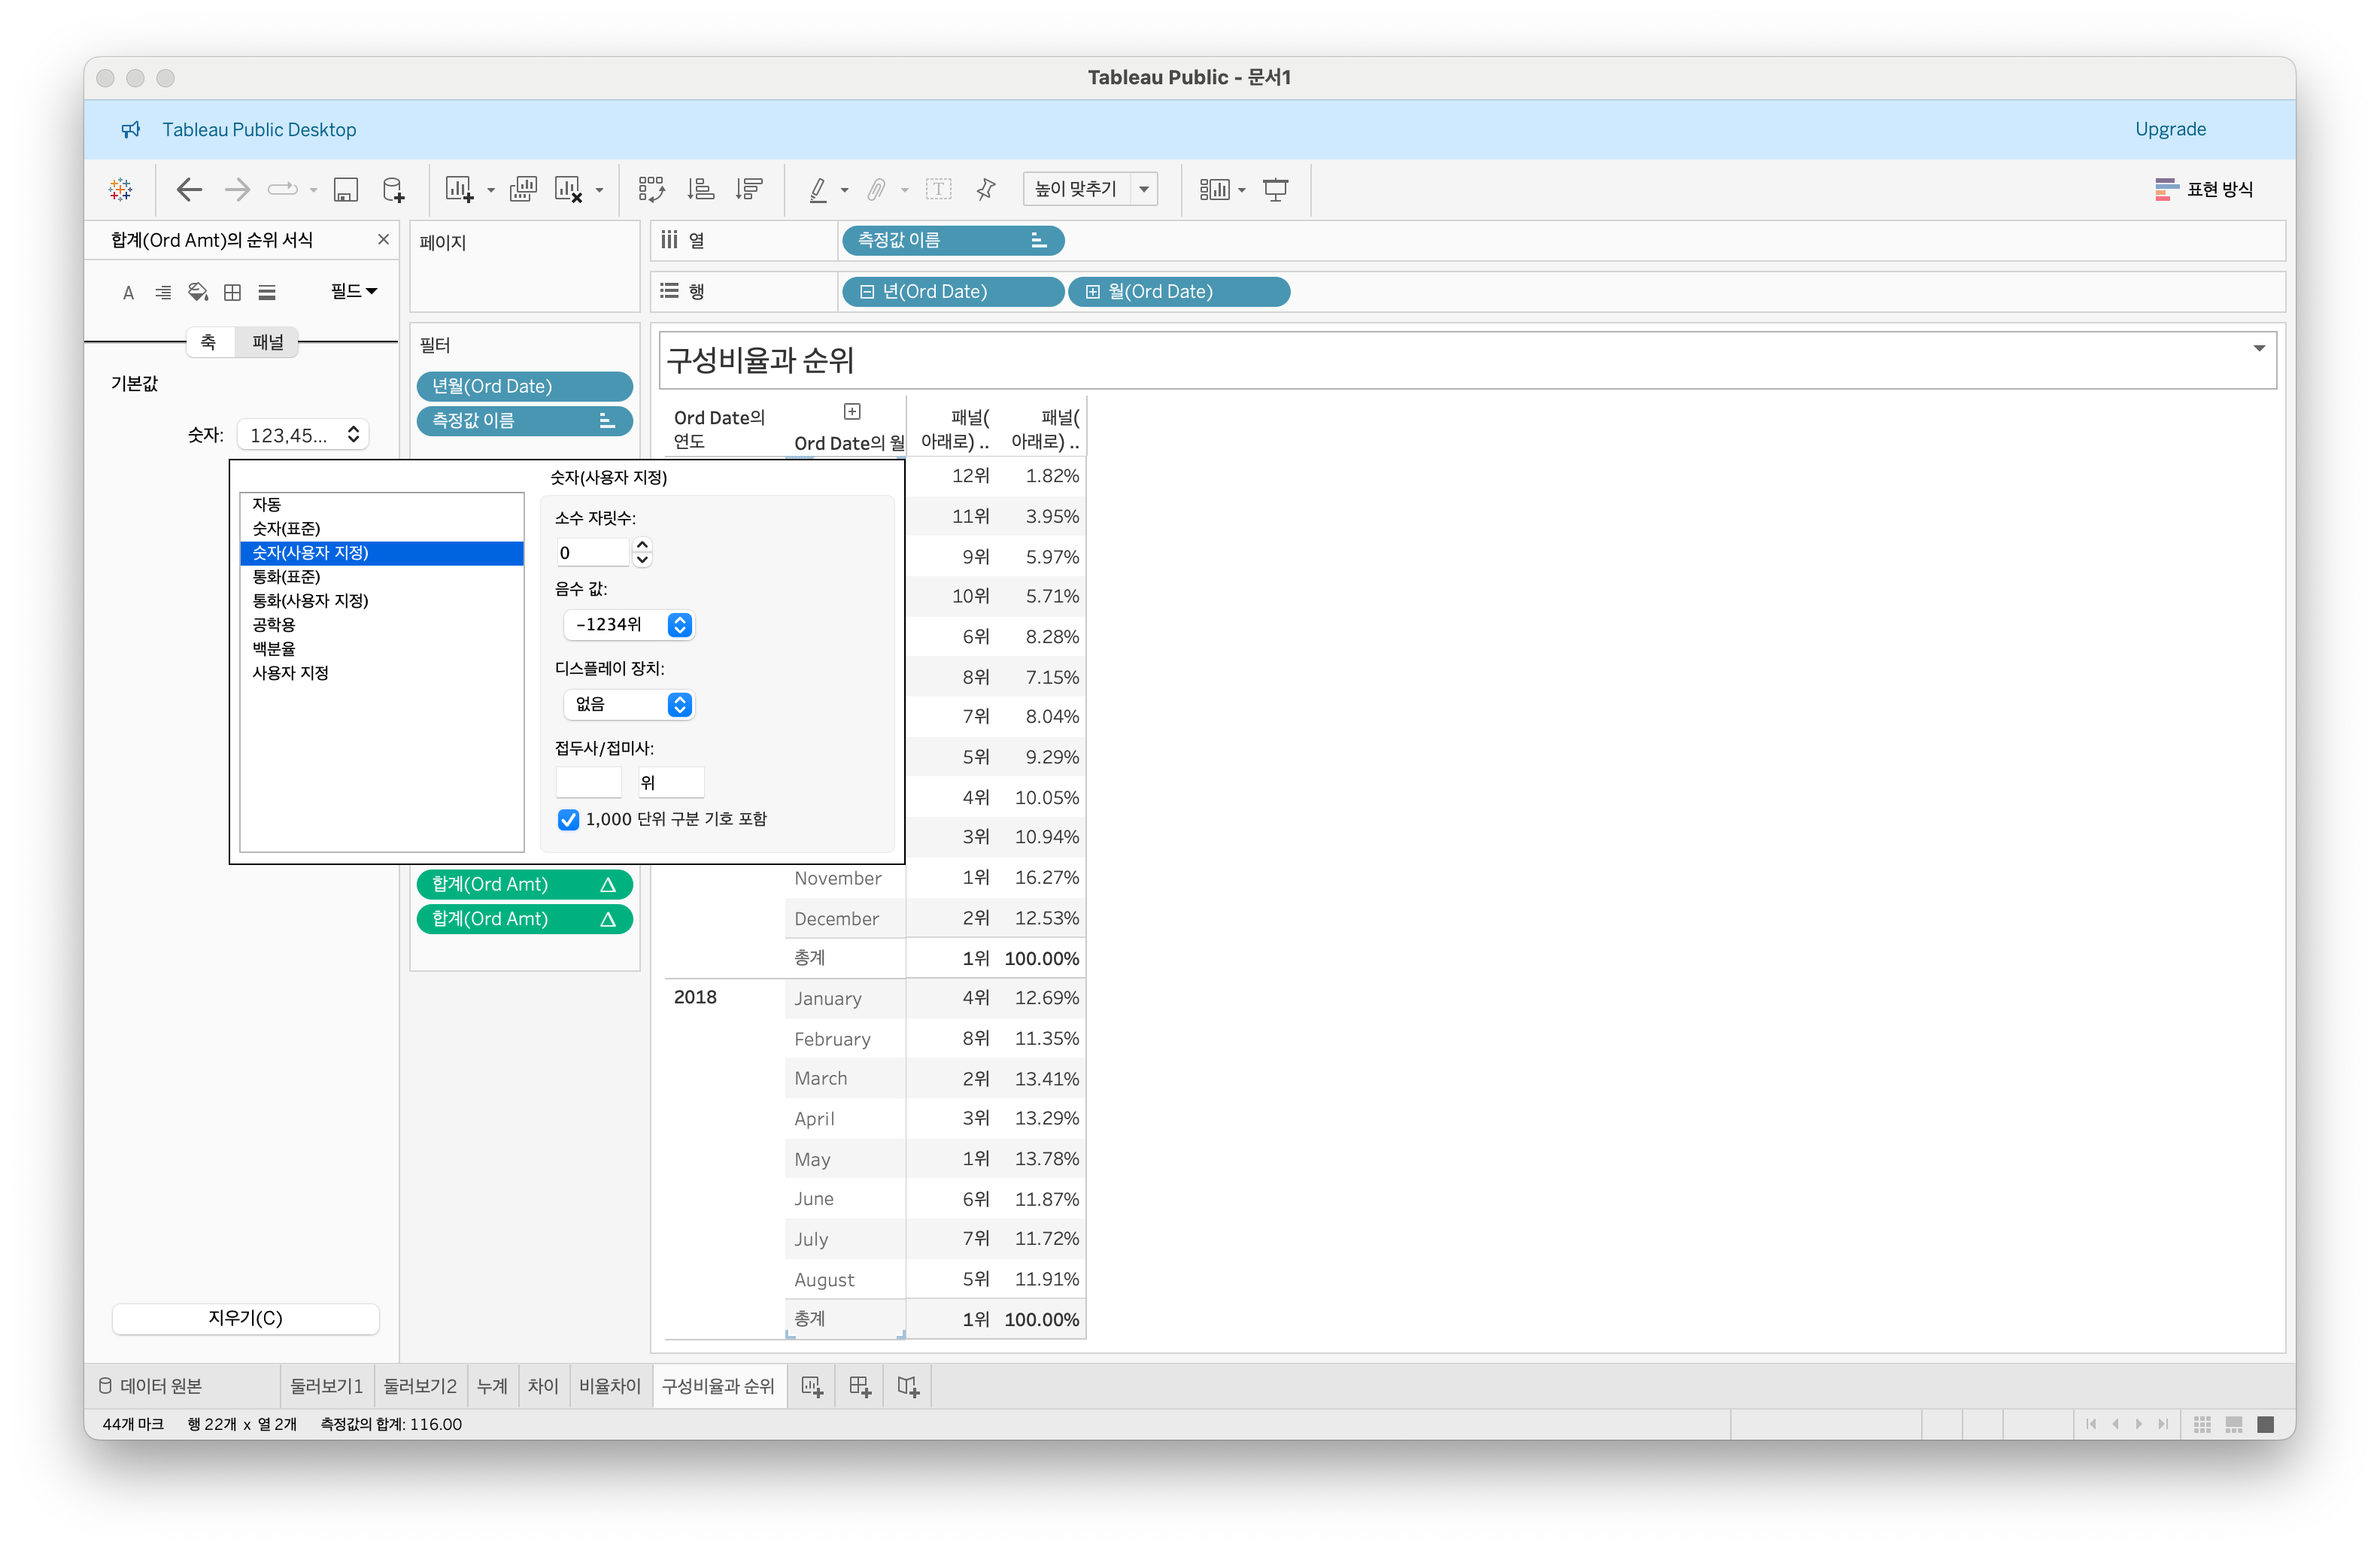Expand the Ord Date month header plus
2380x1551 pixels.
(x=852, y=411)
